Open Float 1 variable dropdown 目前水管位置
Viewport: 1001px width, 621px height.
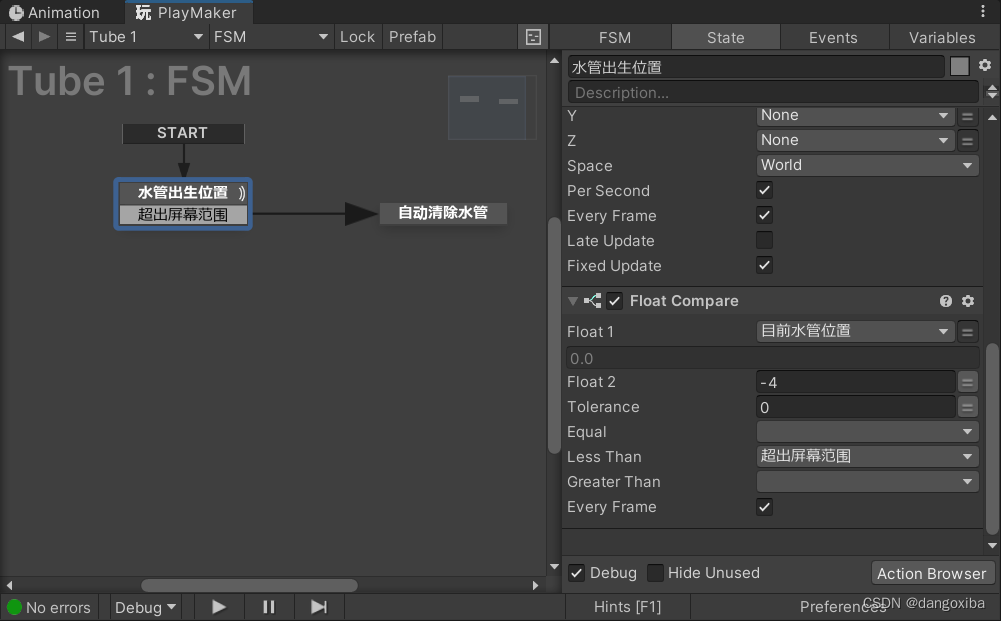click(x=855, y=331)
